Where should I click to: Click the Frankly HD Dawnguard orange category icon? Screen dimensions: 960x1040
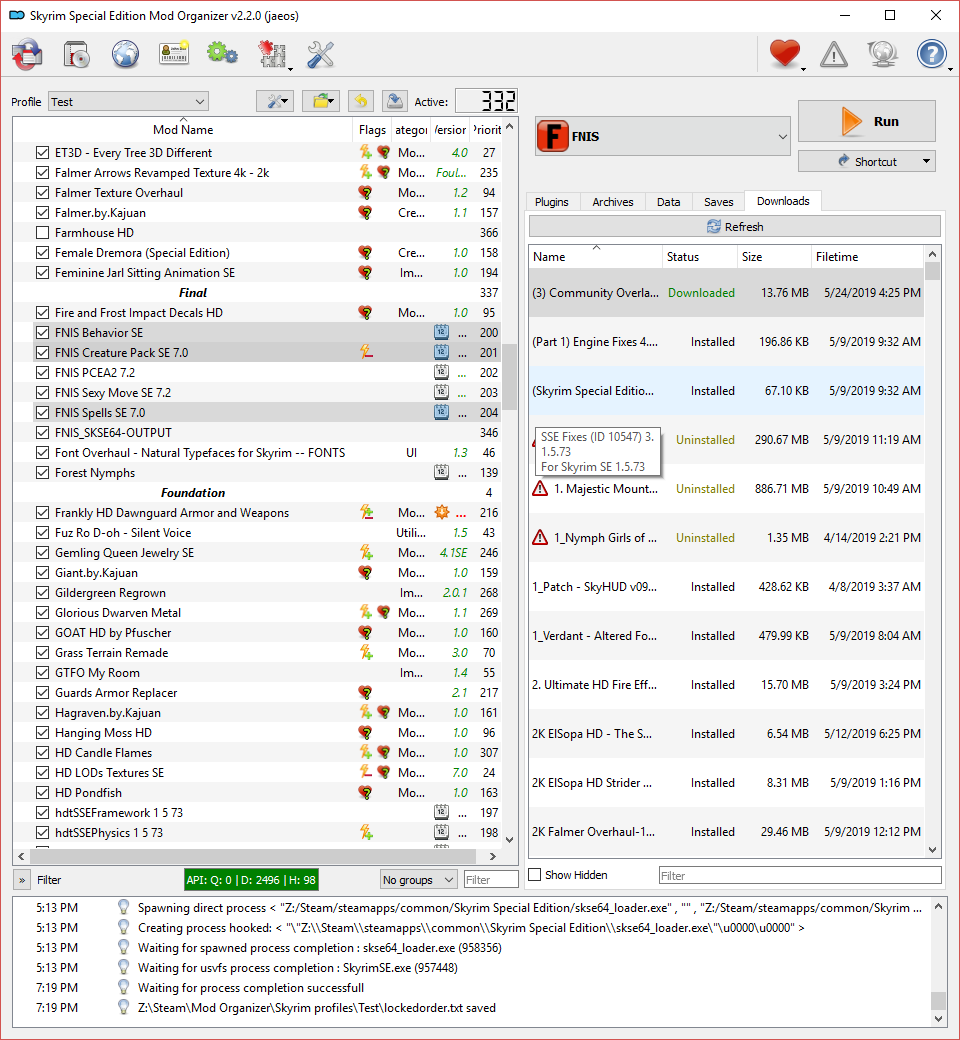(x=442, y=513)
